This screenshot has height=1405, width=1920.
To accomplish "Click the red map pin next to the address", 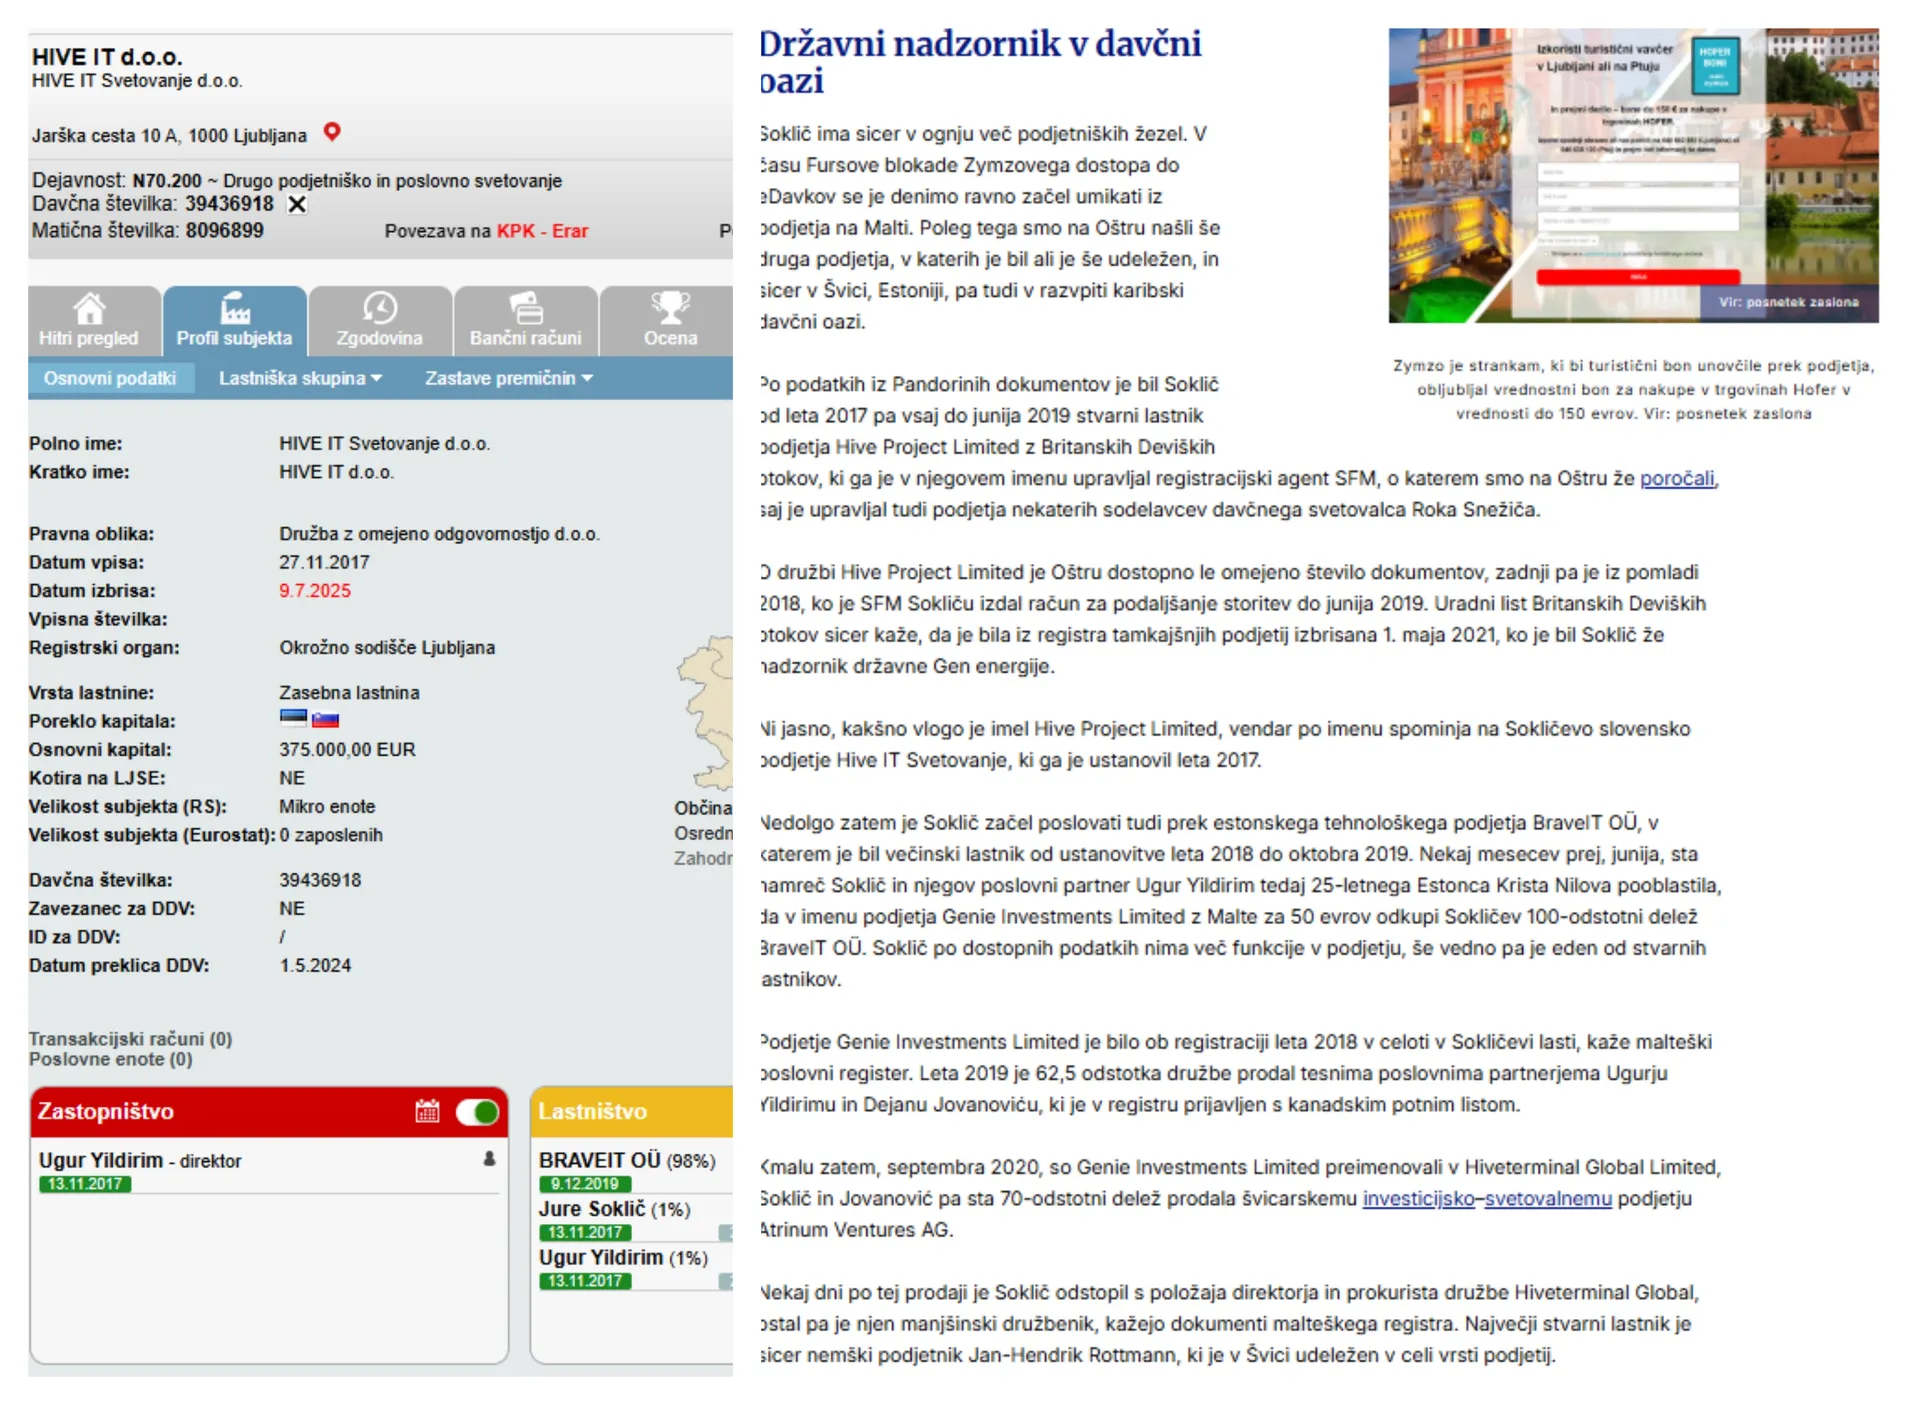I will [x=332, y=131].
